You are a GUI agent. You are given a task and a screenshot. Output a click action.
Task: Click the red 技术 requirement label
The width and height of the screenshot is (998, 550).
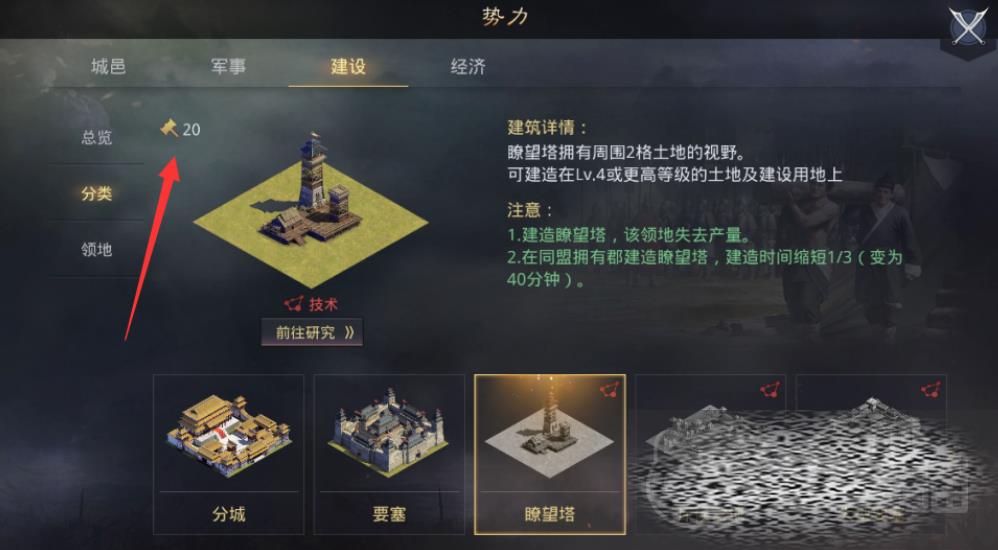coord(323,305)
